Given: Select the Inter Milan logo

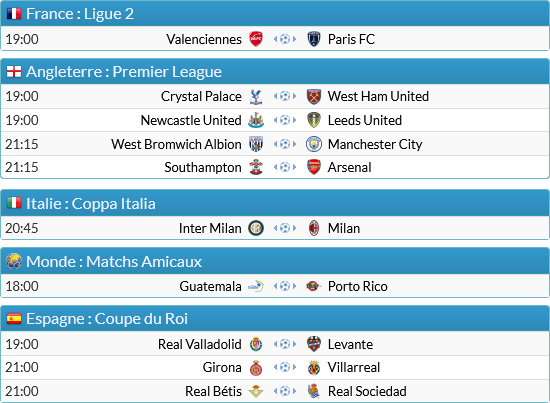Looking at the screenshot, I should (x=256, y=228).
